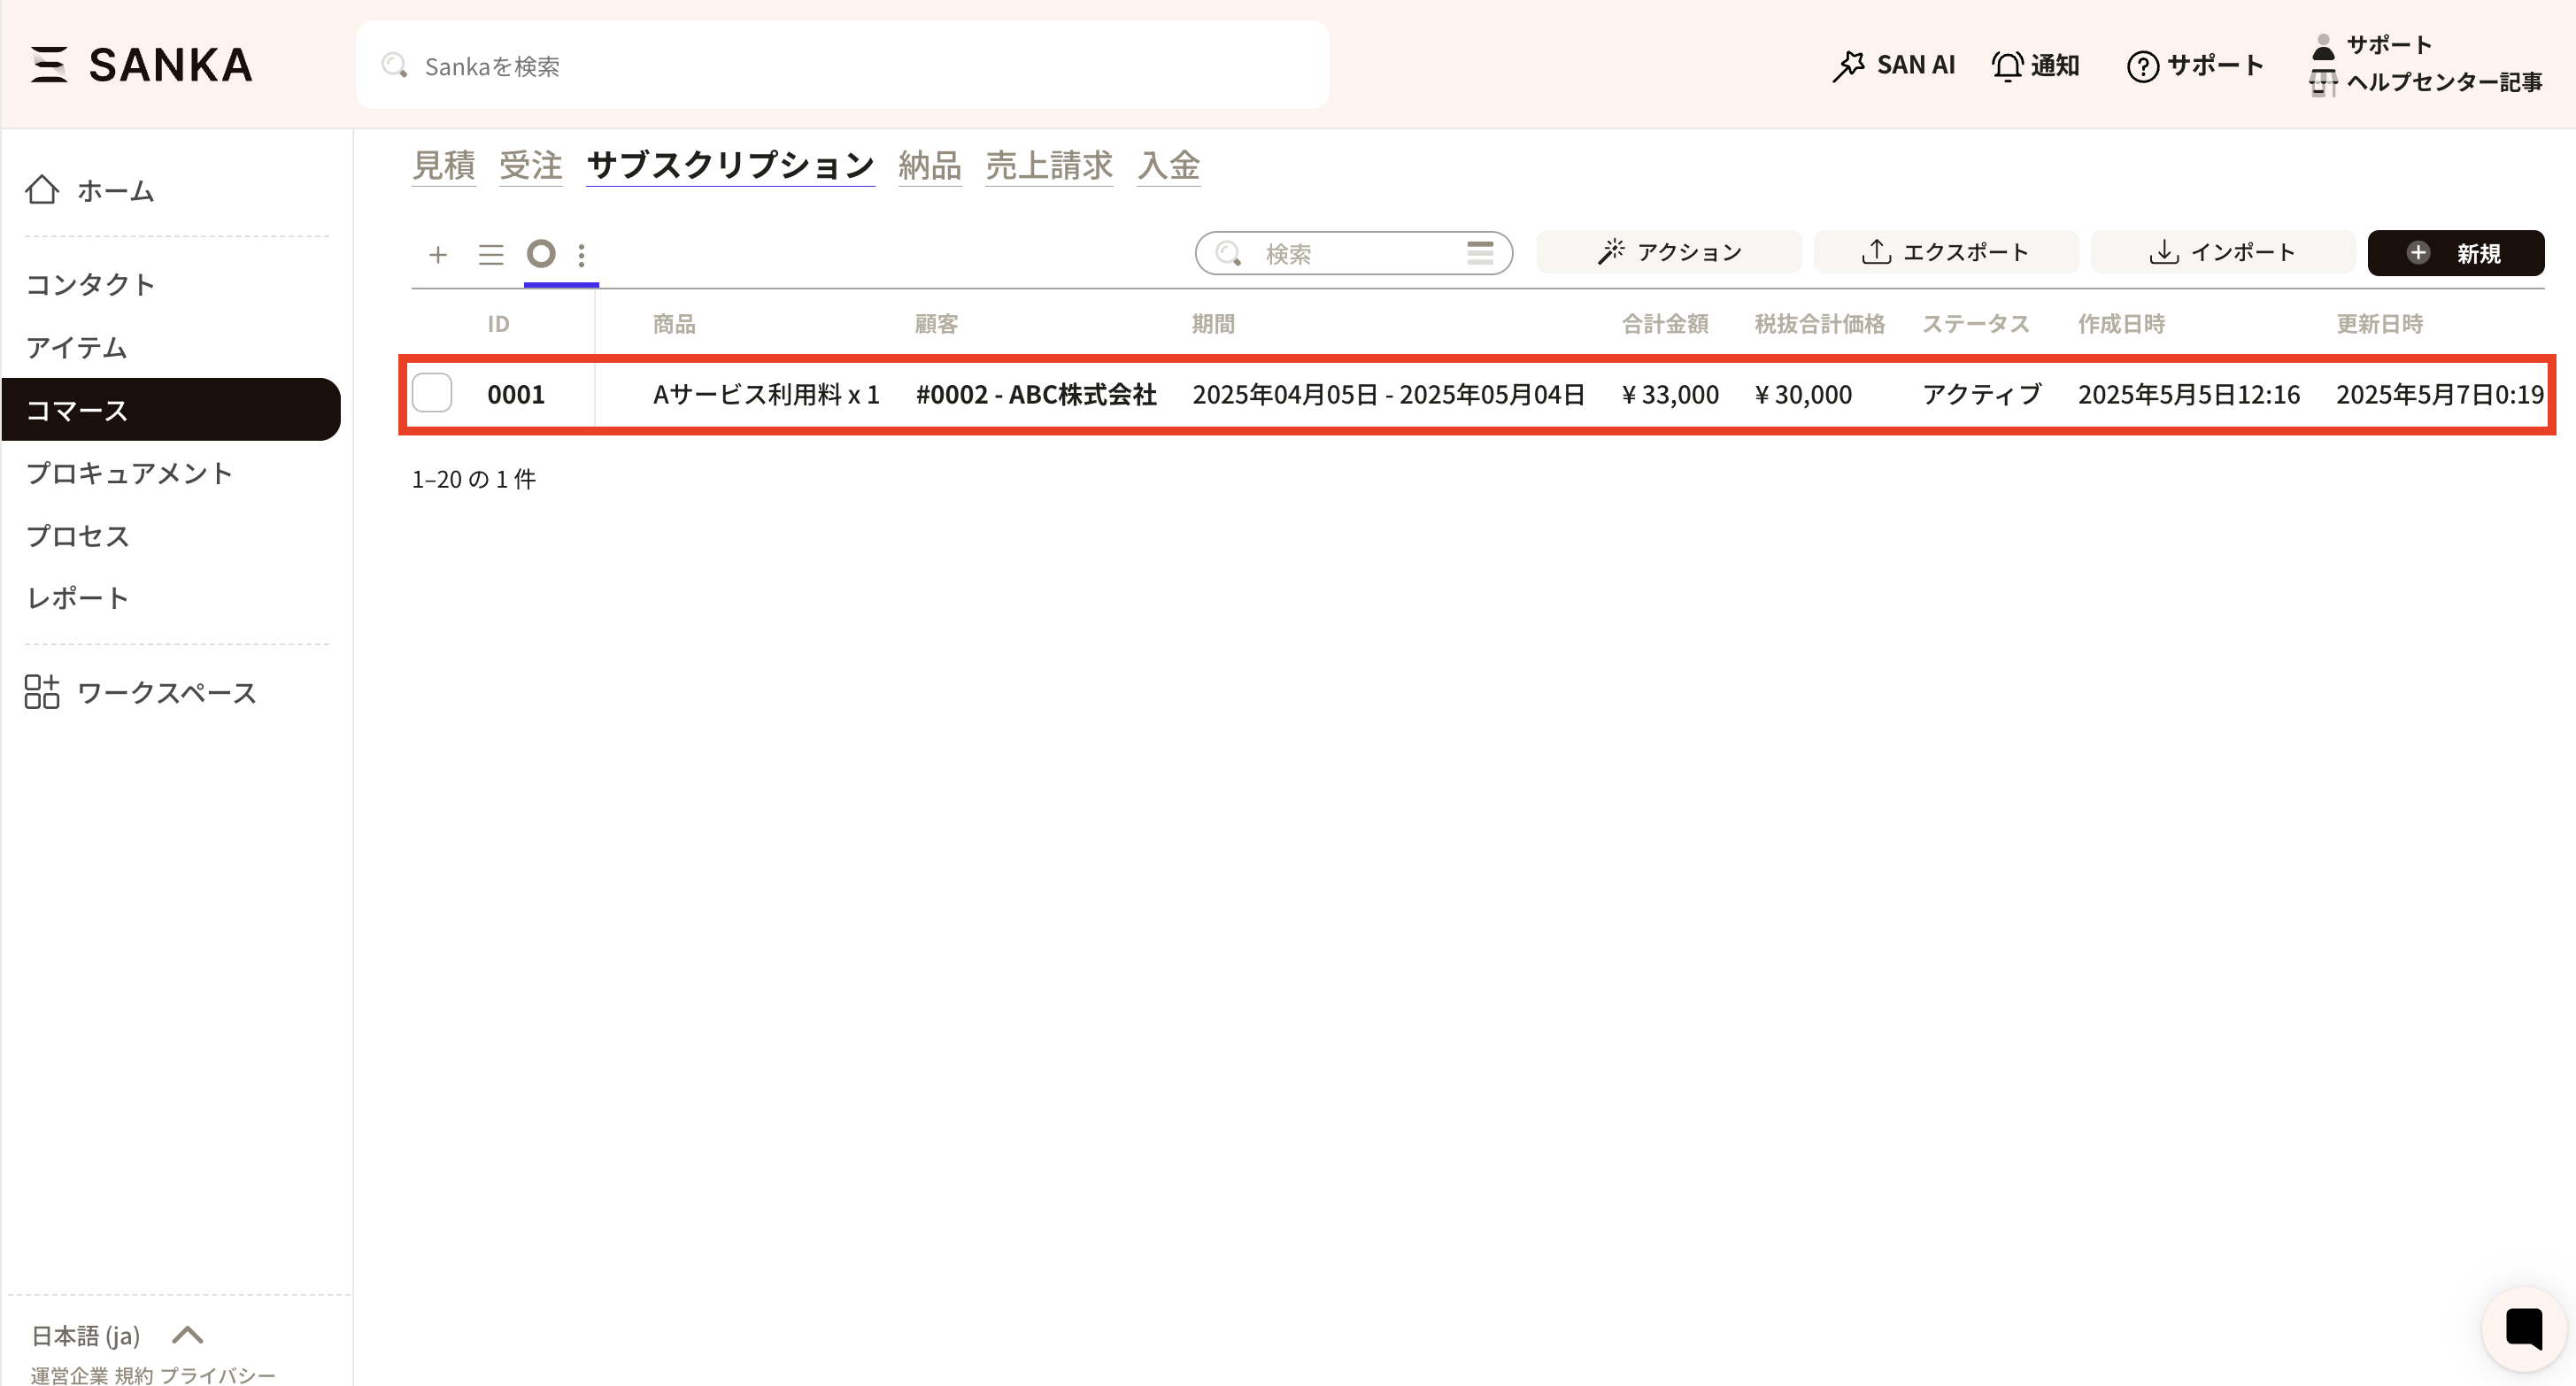This screenshot has height=1386, width=2576.
Task: Click the Sankaを検索 search field
Action: pos(842,66)
